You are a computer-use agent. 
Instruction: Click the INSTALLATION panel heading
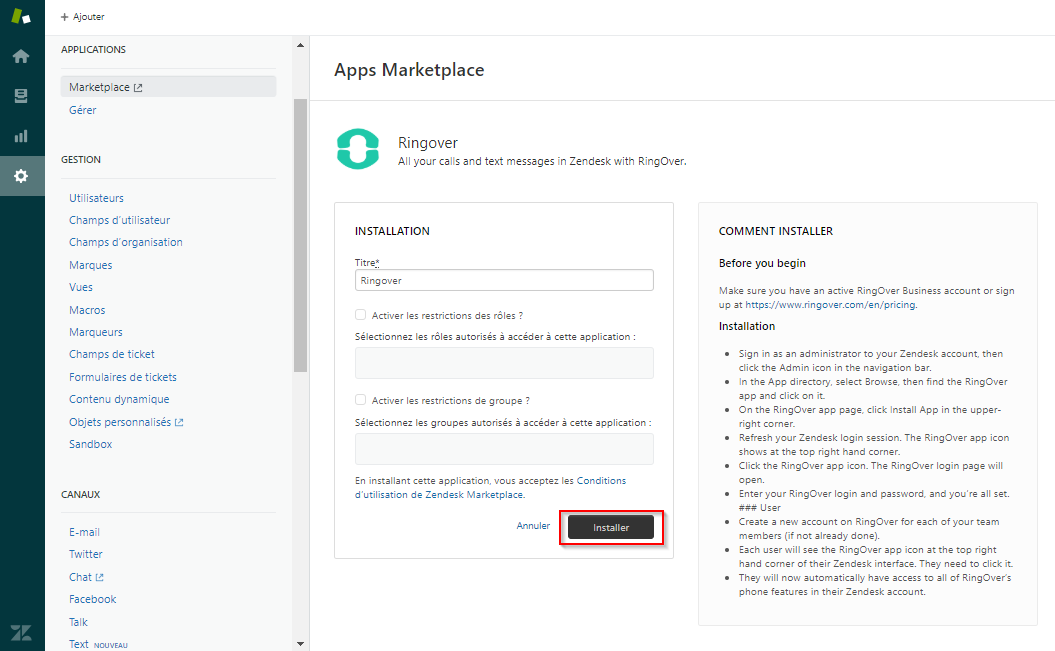point(392,231)
